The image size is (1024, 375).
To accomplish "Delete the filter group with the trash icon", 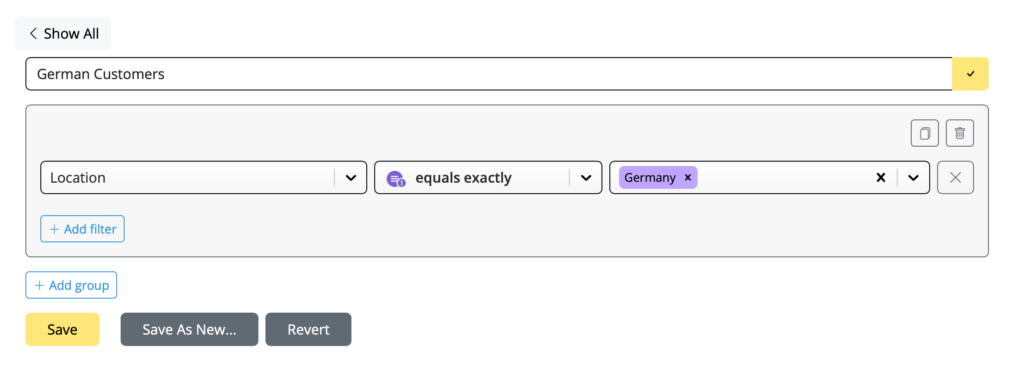I will [960, 133].
